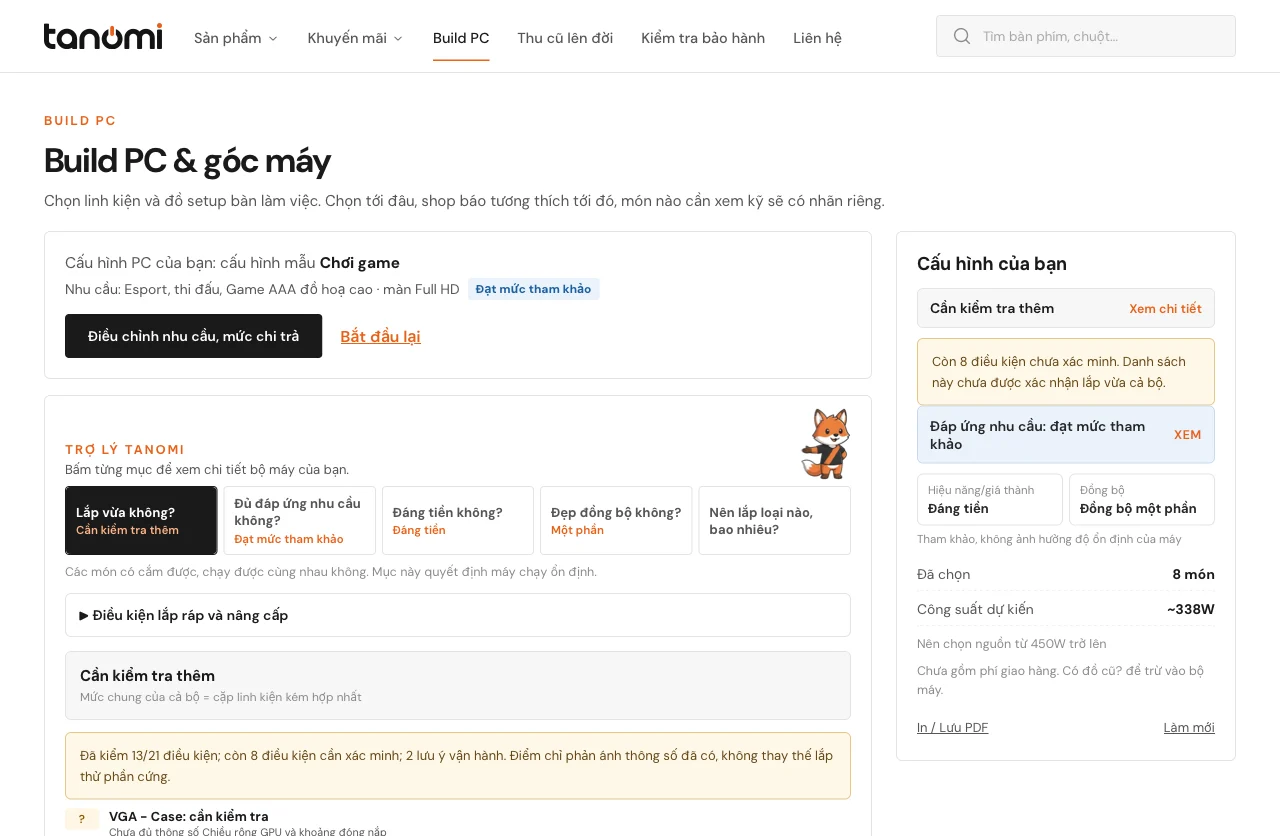Screen dimensions: 1280x836
Task: Click Điều chỉnh nhu cầu, mức chi trả button
Action: pos(193,336)
